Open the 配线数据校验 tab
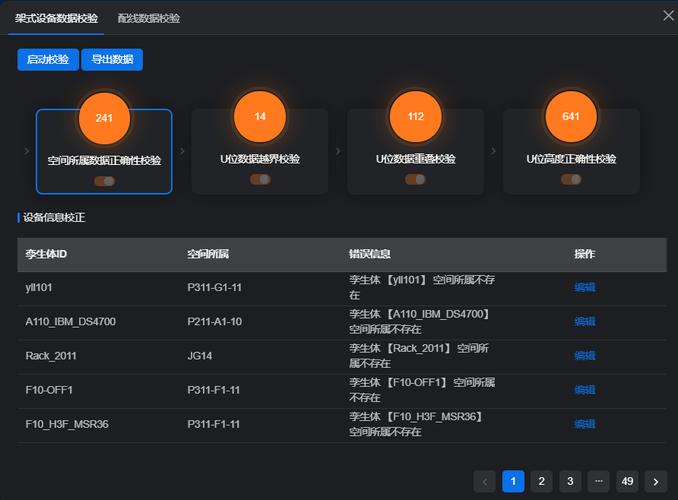 (149, 18)
